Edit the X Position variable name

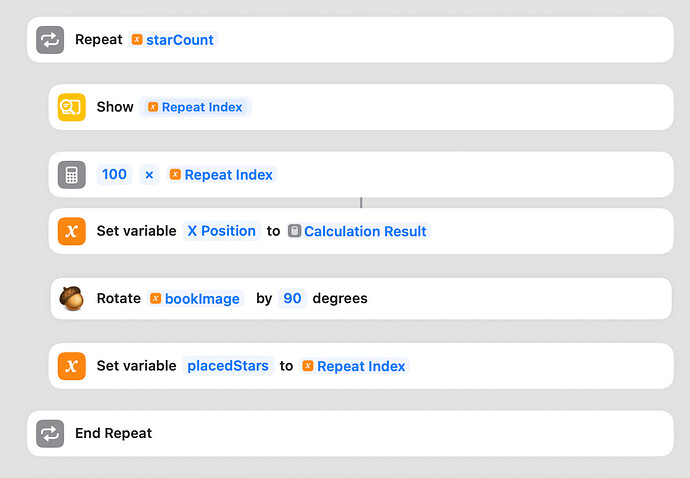[222, 231]
